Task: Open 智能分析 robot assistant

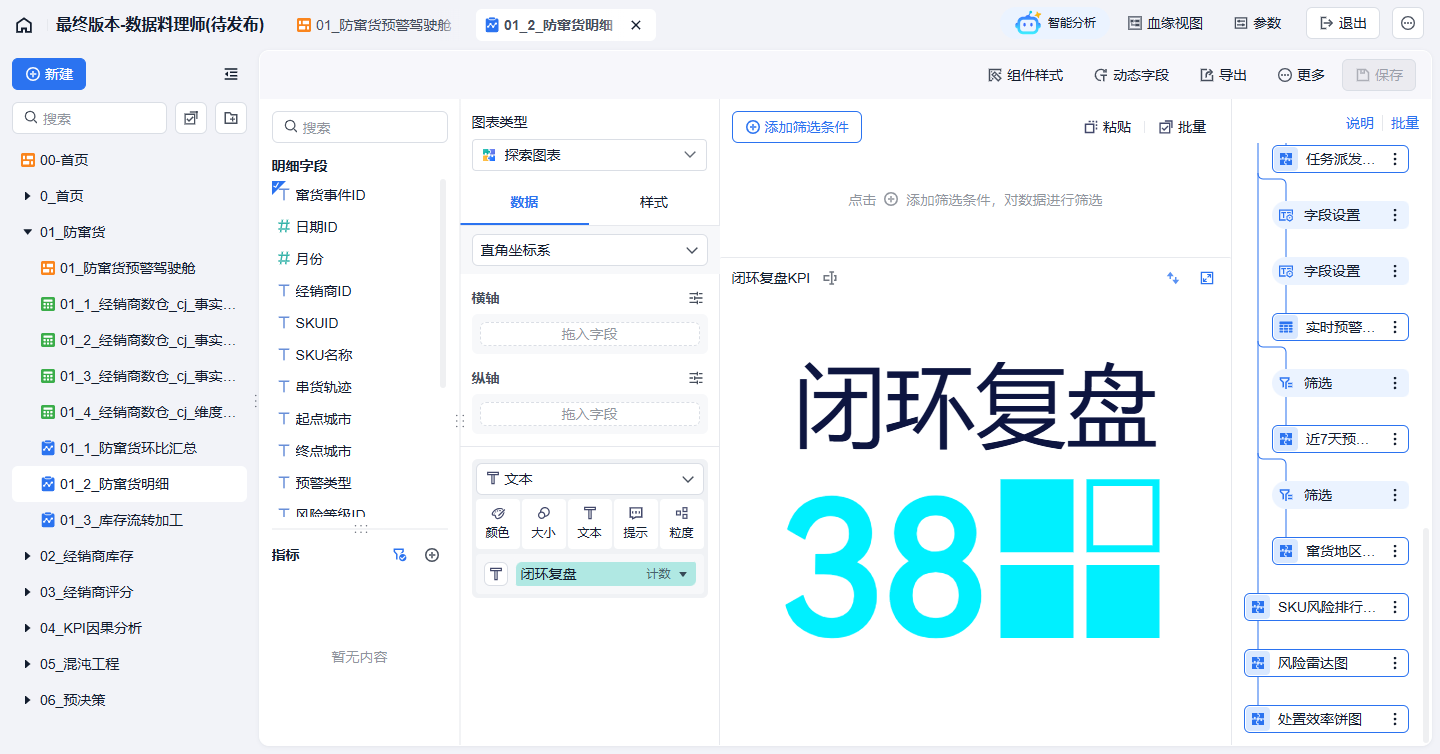Action: [x=1056, y=23]
